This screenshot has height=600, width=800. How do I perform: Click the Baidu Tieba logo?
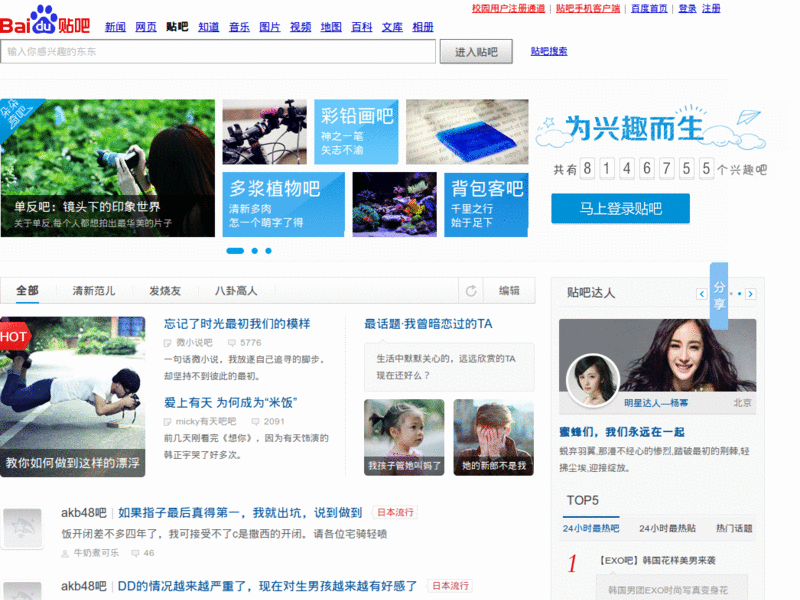45,19
